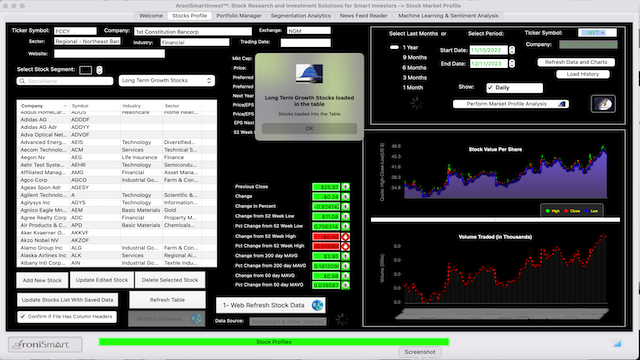The width and height of the screenshot is (640, 360).
Task: Click the Screenshot button at the bottom
Action: point(420,352)
